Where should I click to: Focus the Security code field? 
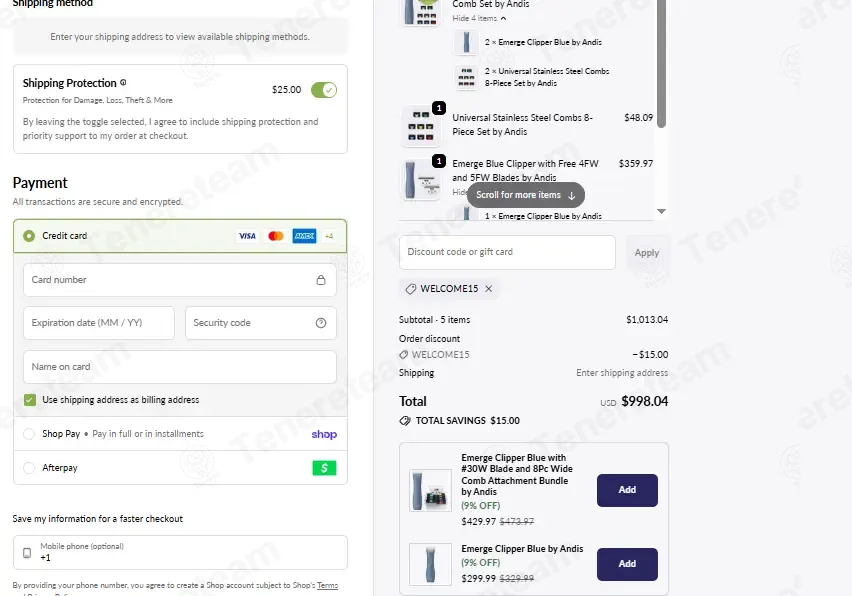point(261,323)
